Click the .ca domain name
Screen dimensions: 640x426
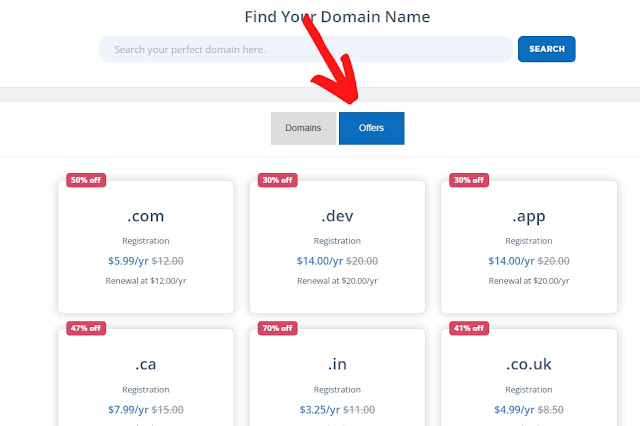[146, 364]
